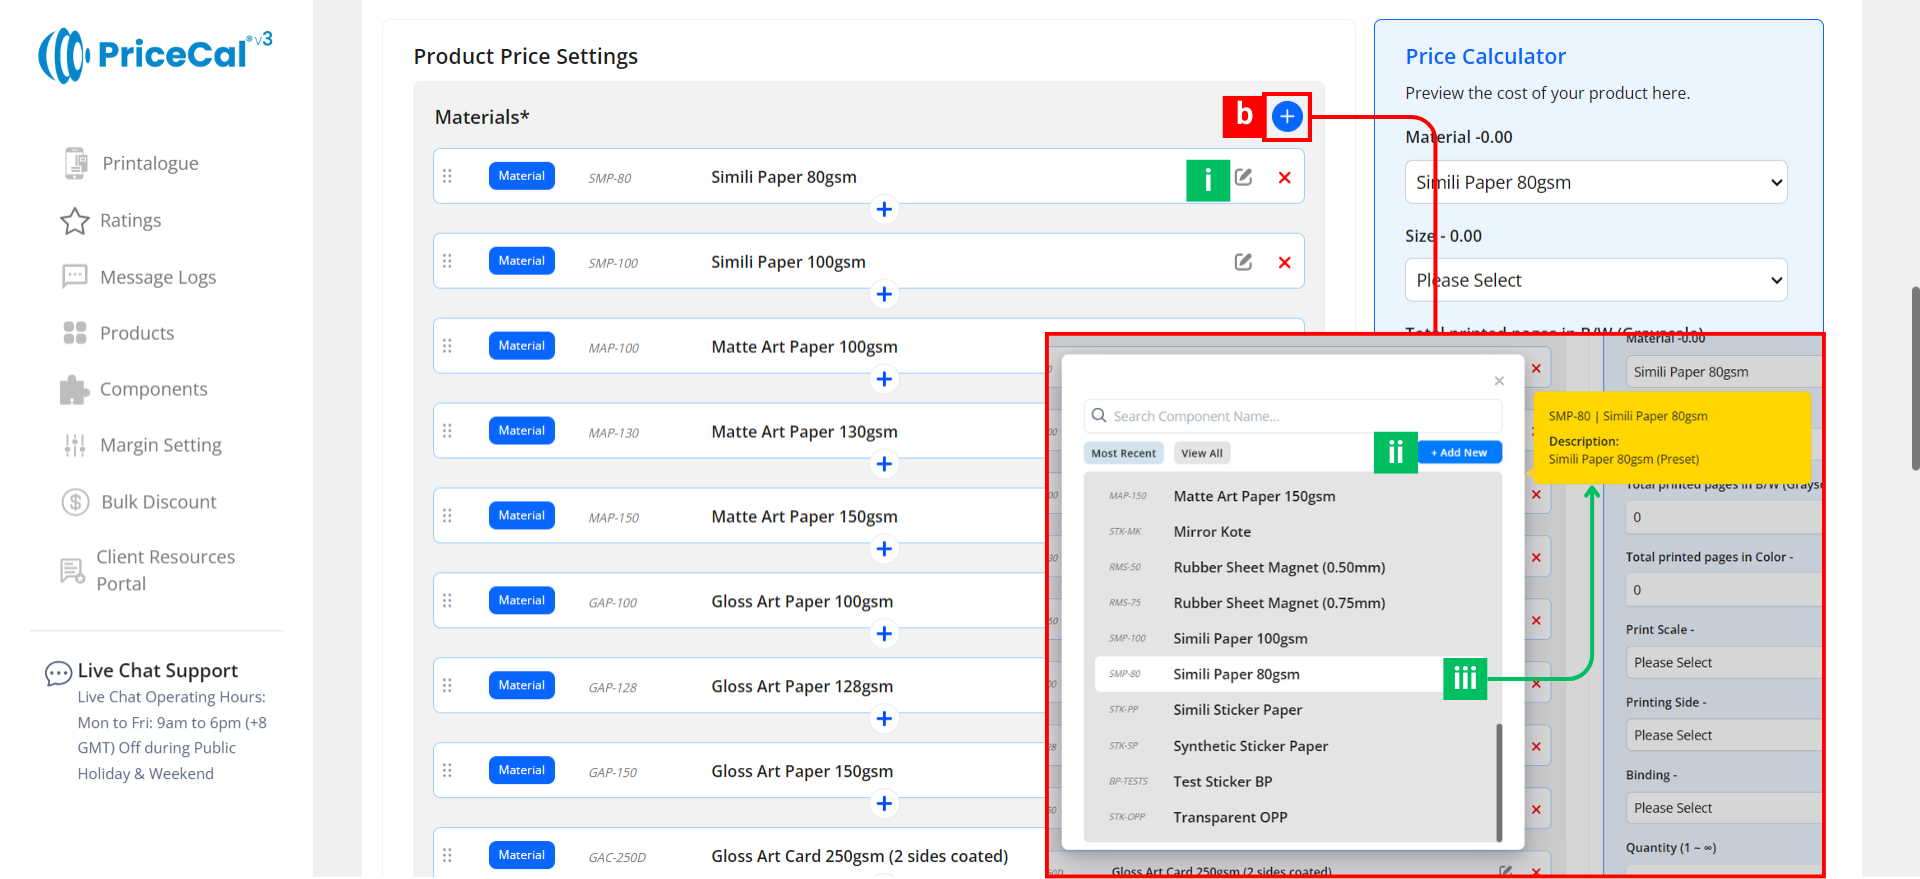
Task: Navigate to Products in sidebar
Action: (137, 333)
